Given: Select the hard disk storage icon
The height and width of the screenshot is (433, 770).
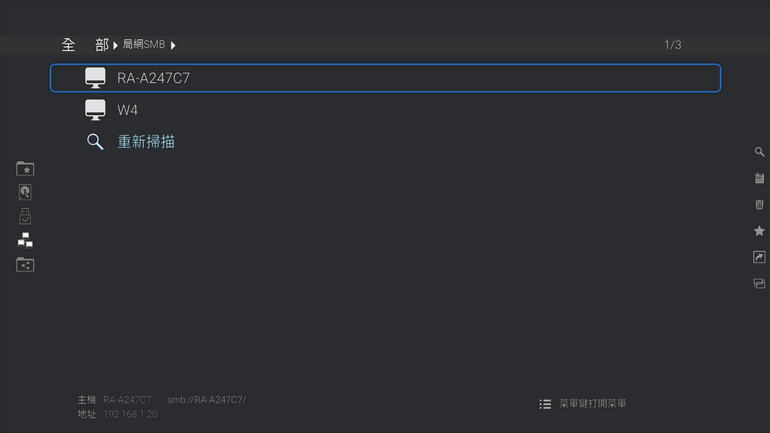Looking at the screenshot, I should pos(25,192).
